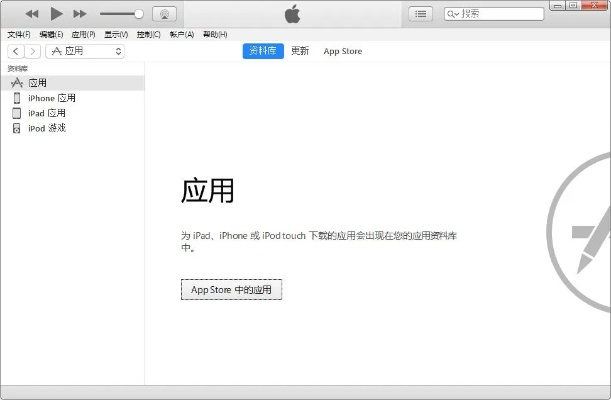Click the apps icon beside sidebar 应用
The height and width of the screenshot is (400, 611).
coord(17,83)
